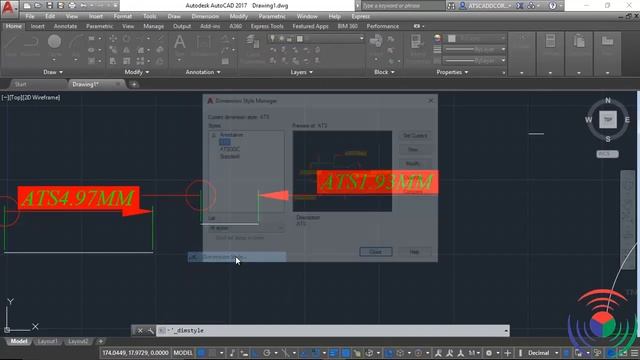Image resolution: width=640 pixels, height=360 pixels.
Task: Open the Format menu
Action: click(x=122, y=16)
